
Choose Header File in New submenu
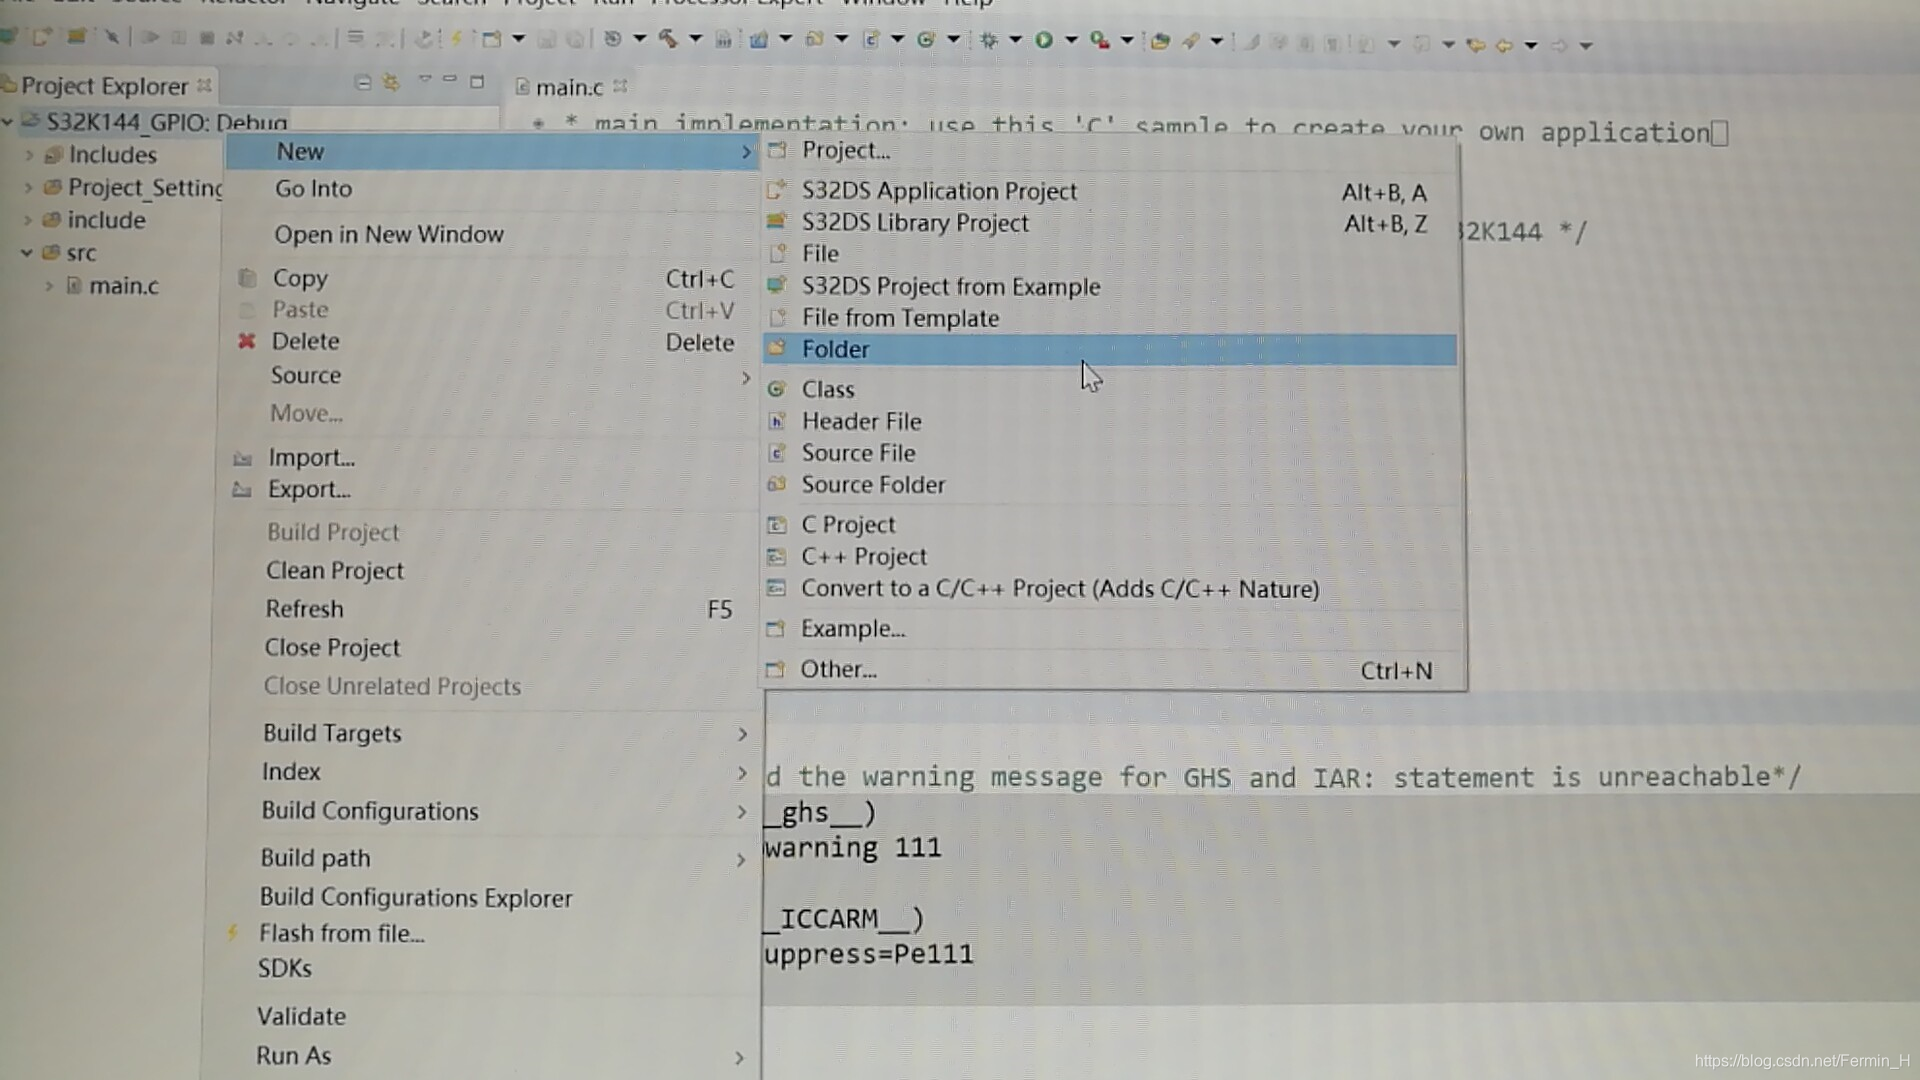(1109, 421)
